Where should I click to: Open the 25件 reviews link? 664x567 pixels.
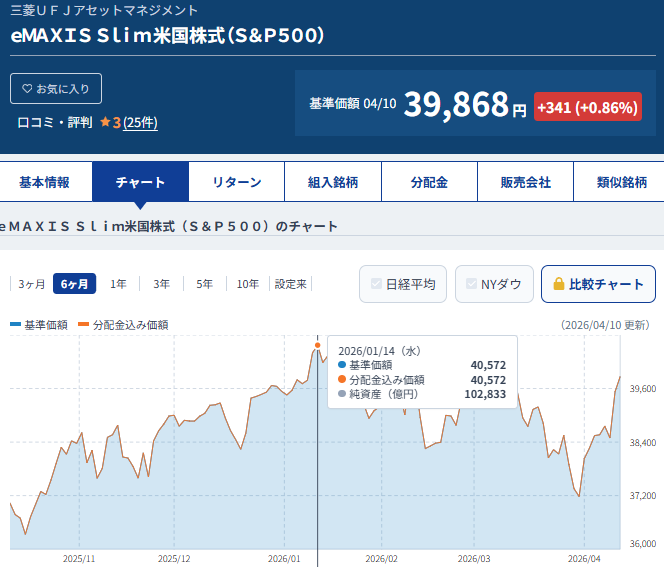[140, 122]
